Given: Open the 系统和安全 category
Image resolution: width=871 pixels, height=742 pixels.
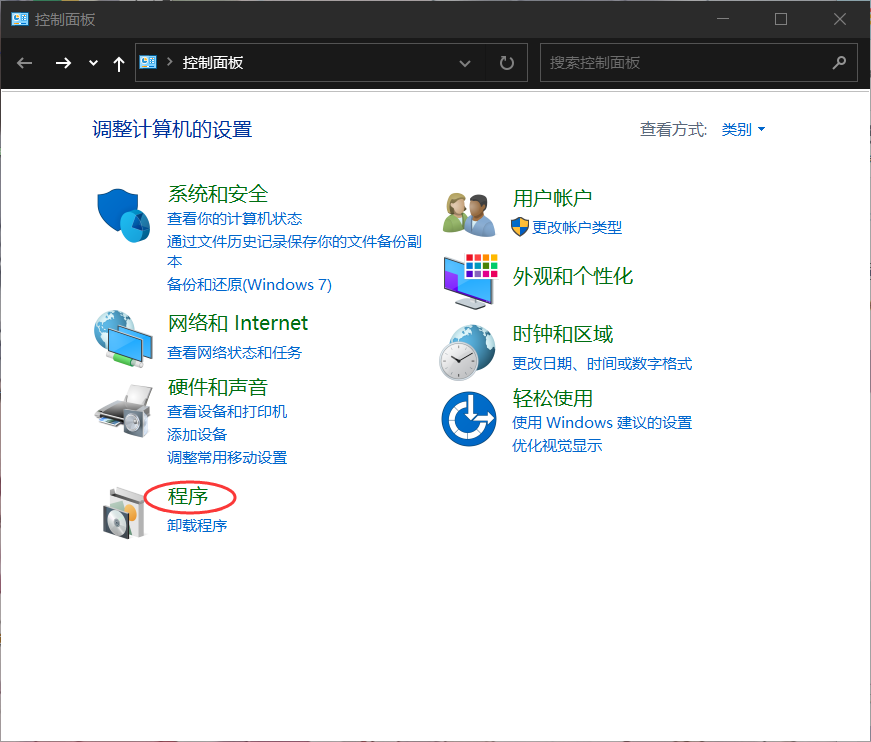Looking at the screenshot, I should click(218, 194).
